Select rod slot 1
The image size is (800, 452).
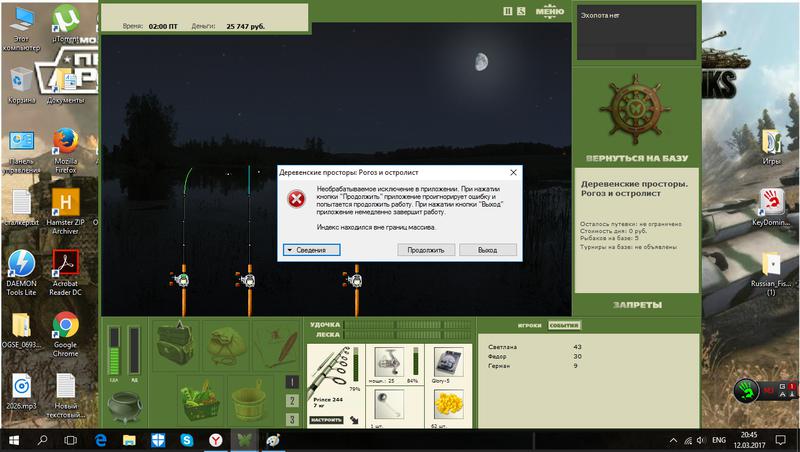292,382
